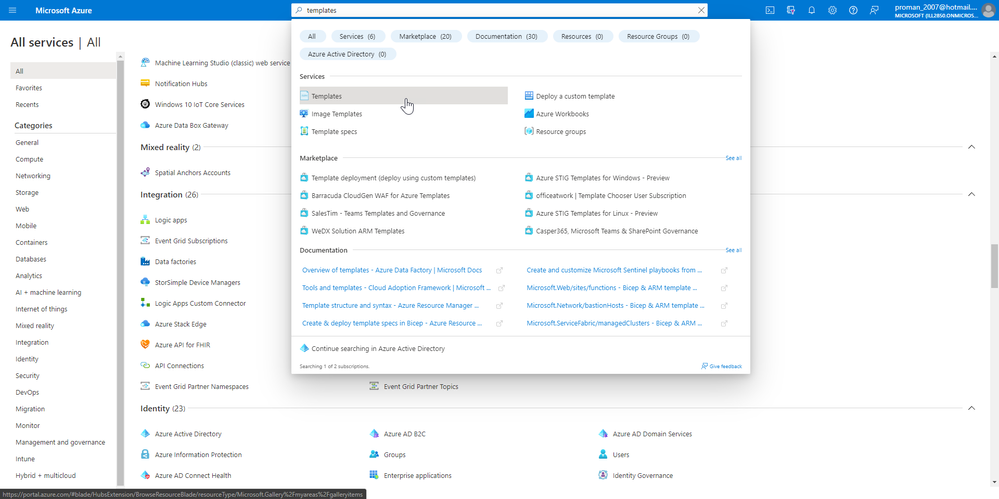The height and width of the screenshot is (499, 999).
Task: Filter results to Azure Active Directory (0)
Action: [347, 54]
